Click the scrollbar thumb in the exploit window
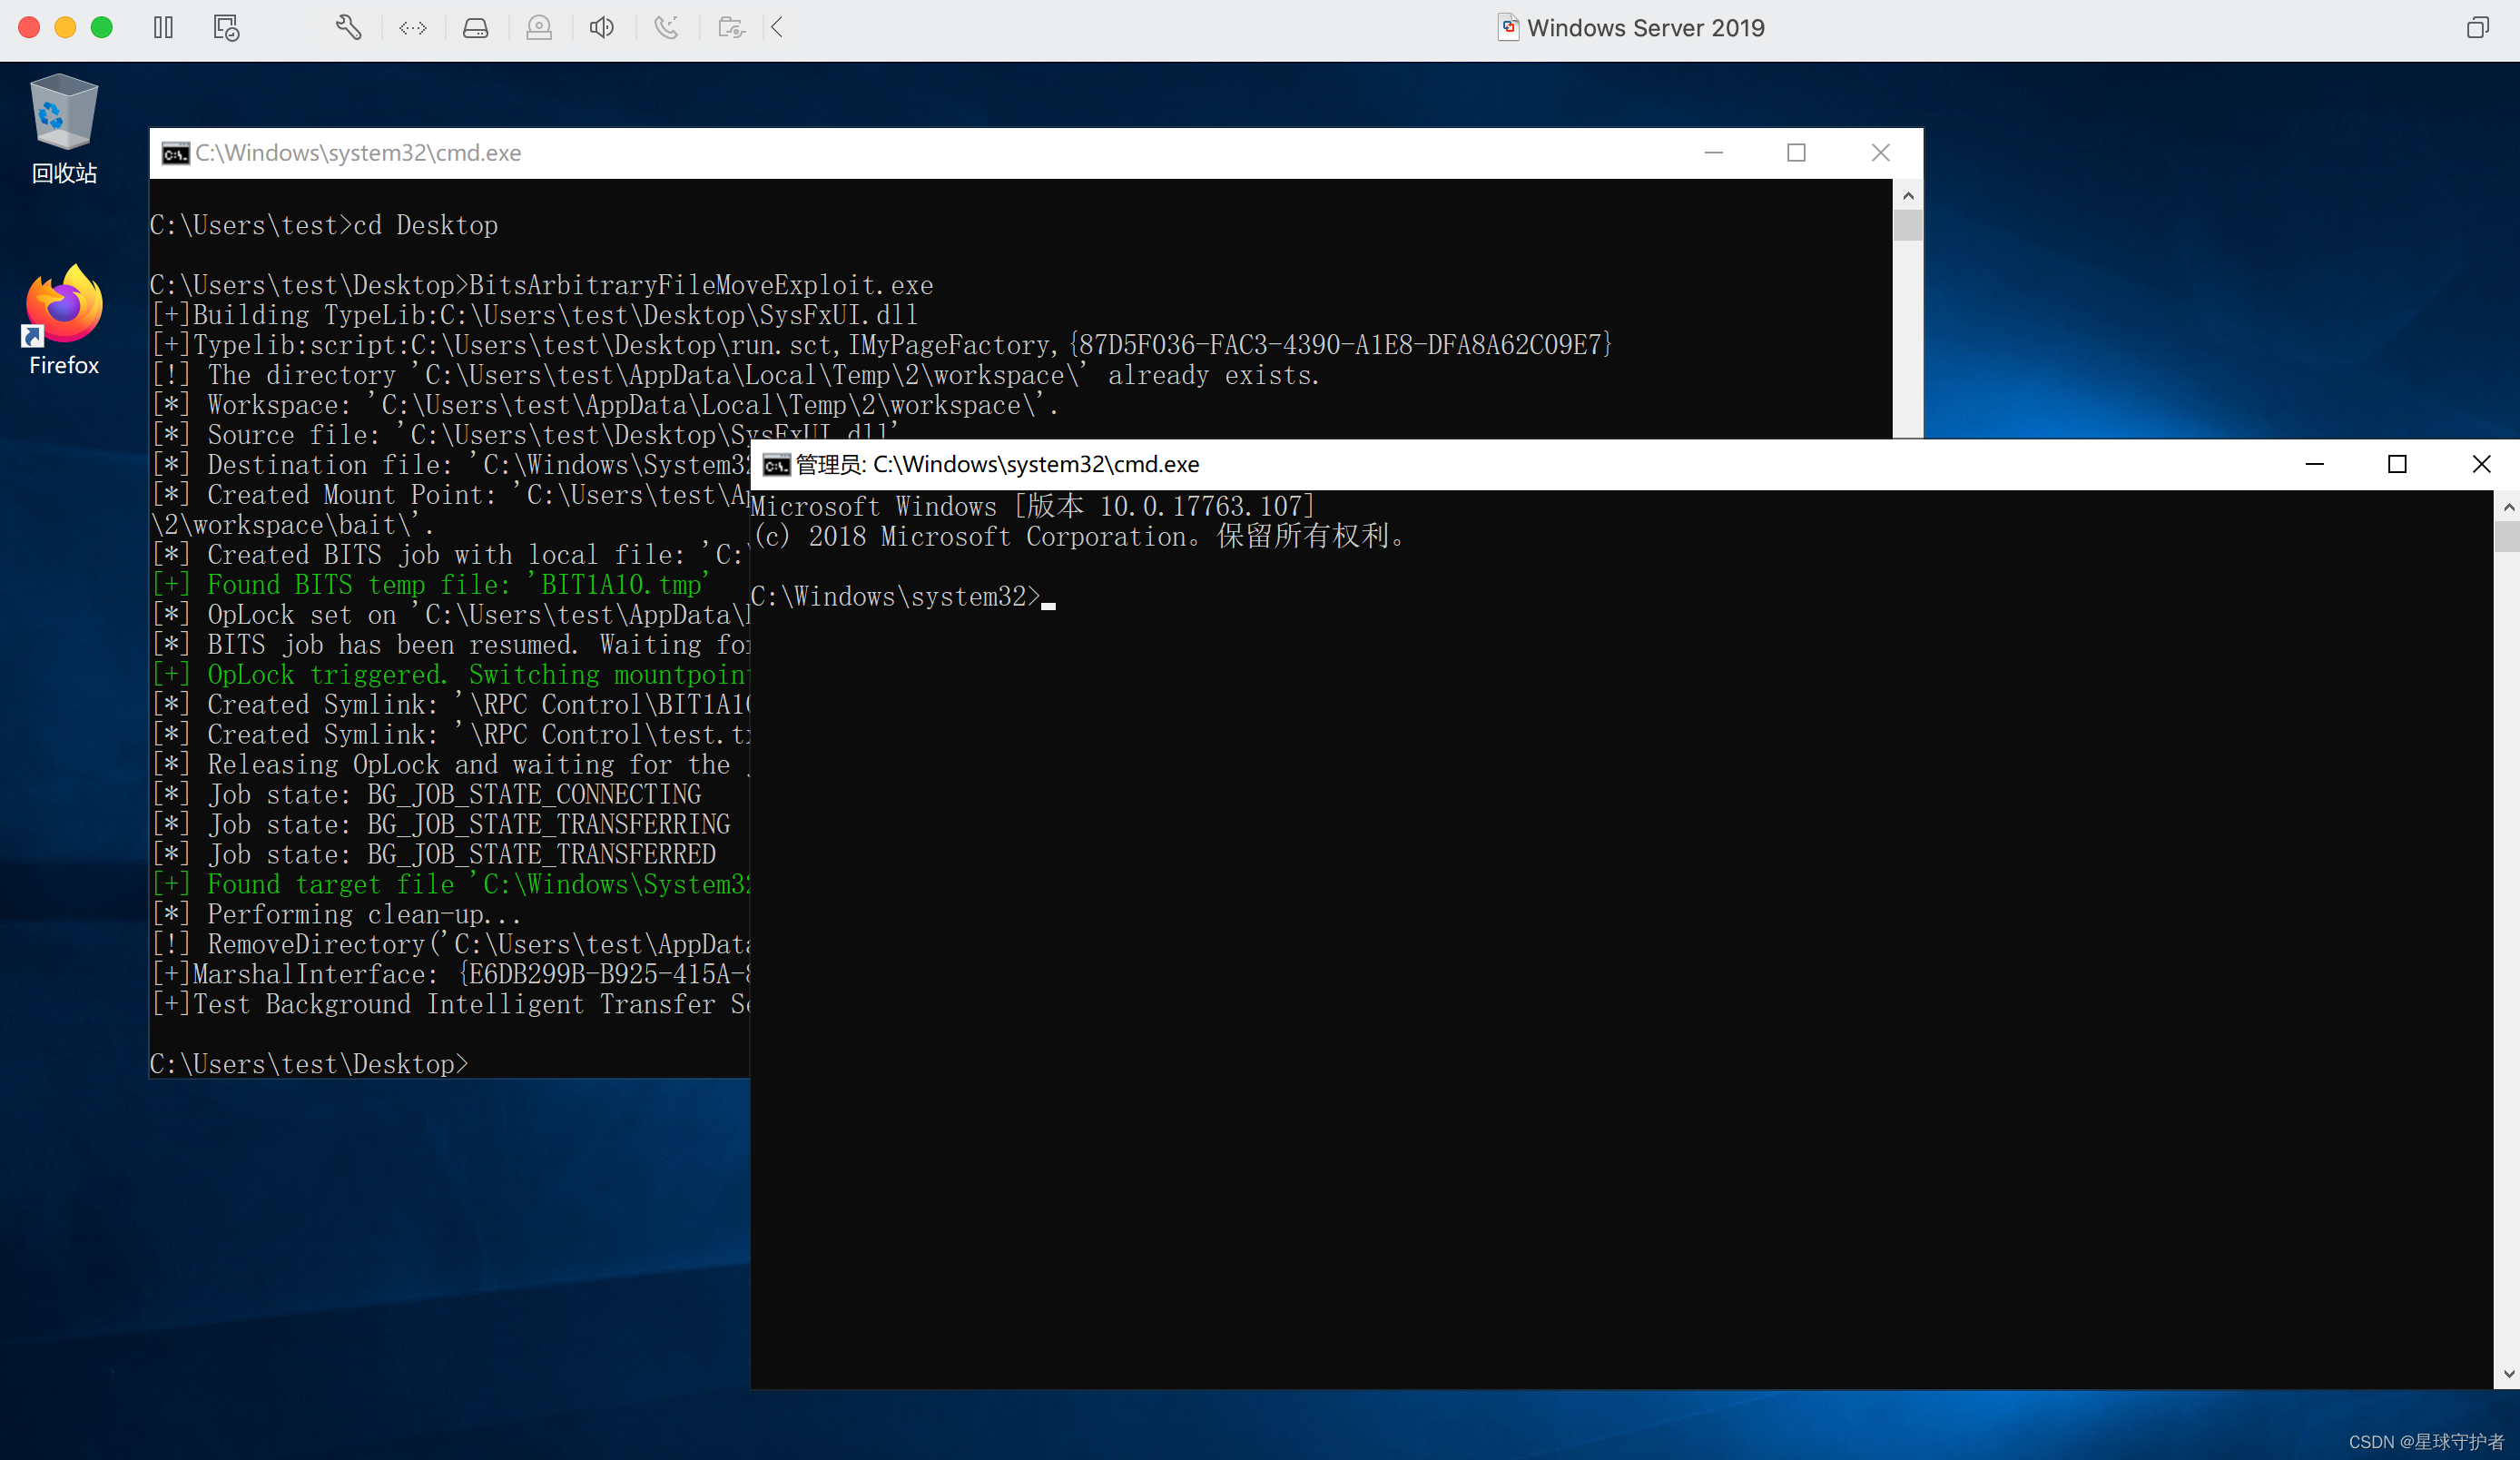2520x1460 pixels. pos(1909,224)
